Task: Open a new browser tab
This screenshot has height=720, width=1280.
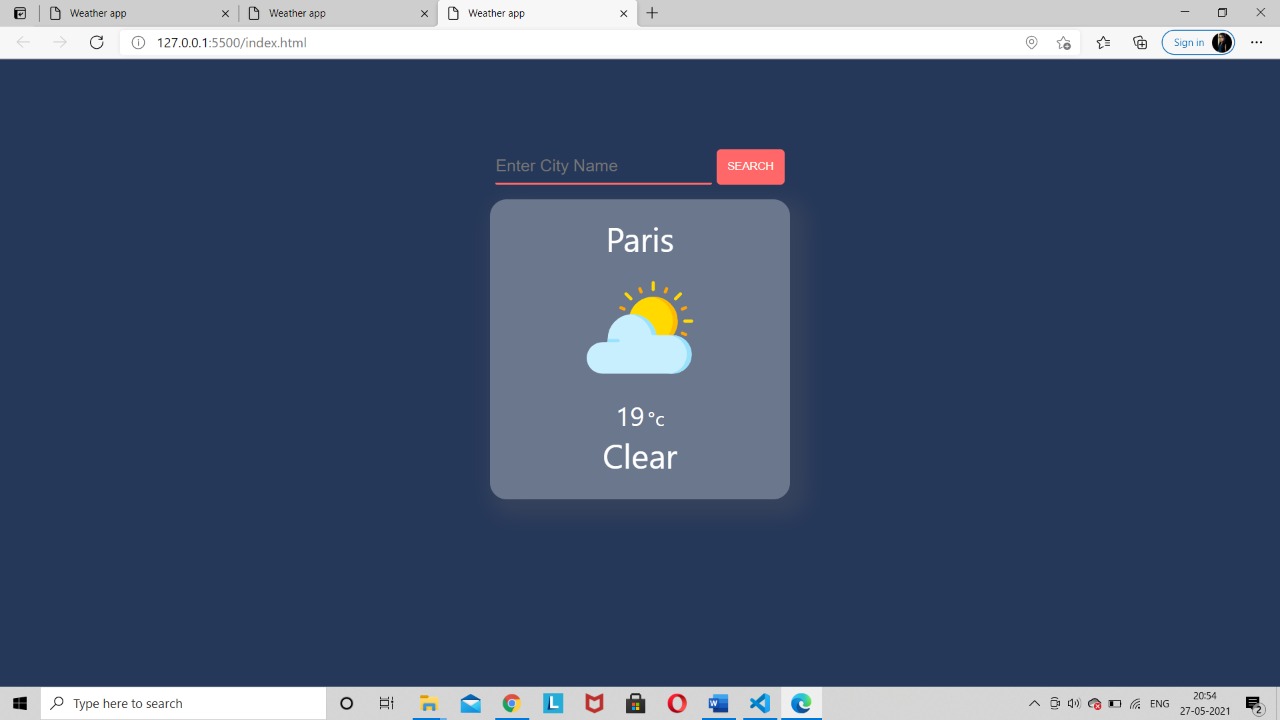Action: (652, 13)
